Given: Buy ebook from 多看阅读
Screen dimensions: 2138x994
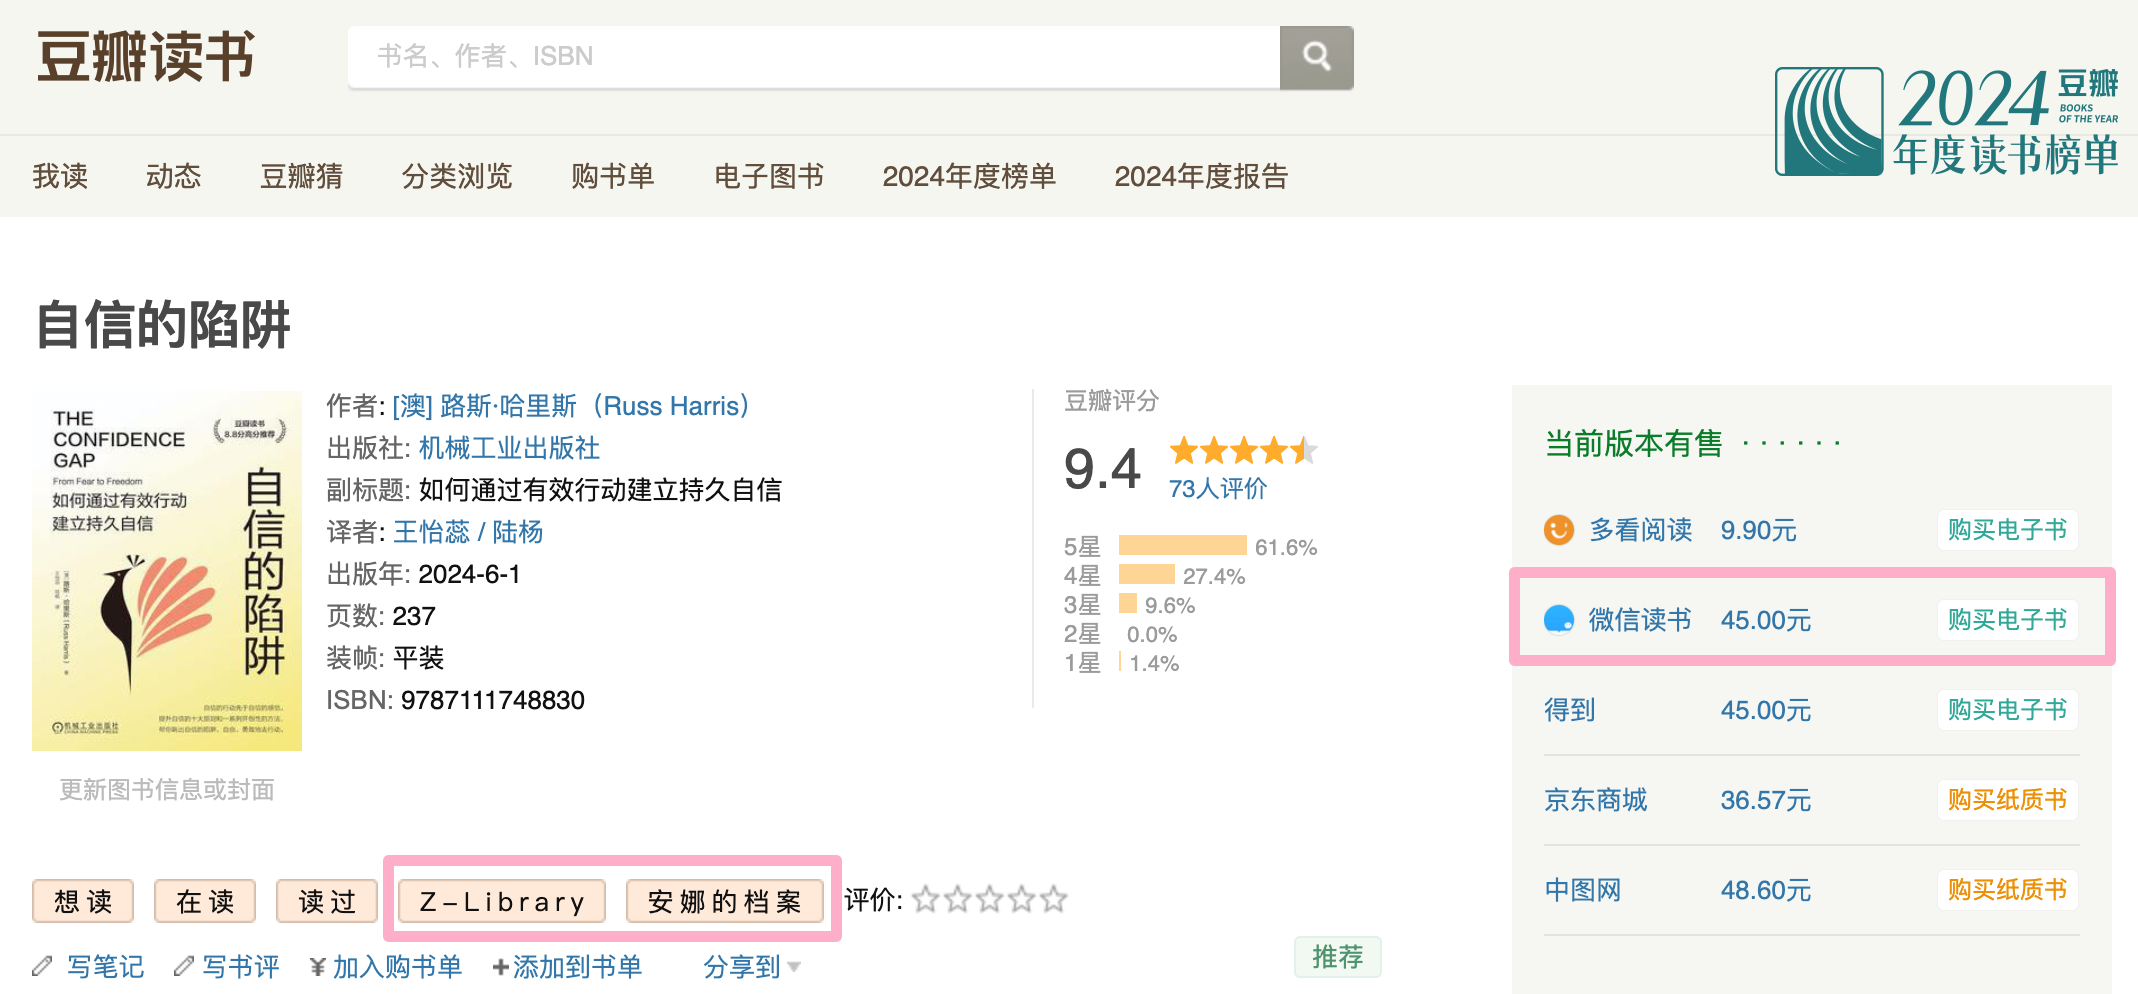Looking at the screenshot, I should tap(2007, 530).
